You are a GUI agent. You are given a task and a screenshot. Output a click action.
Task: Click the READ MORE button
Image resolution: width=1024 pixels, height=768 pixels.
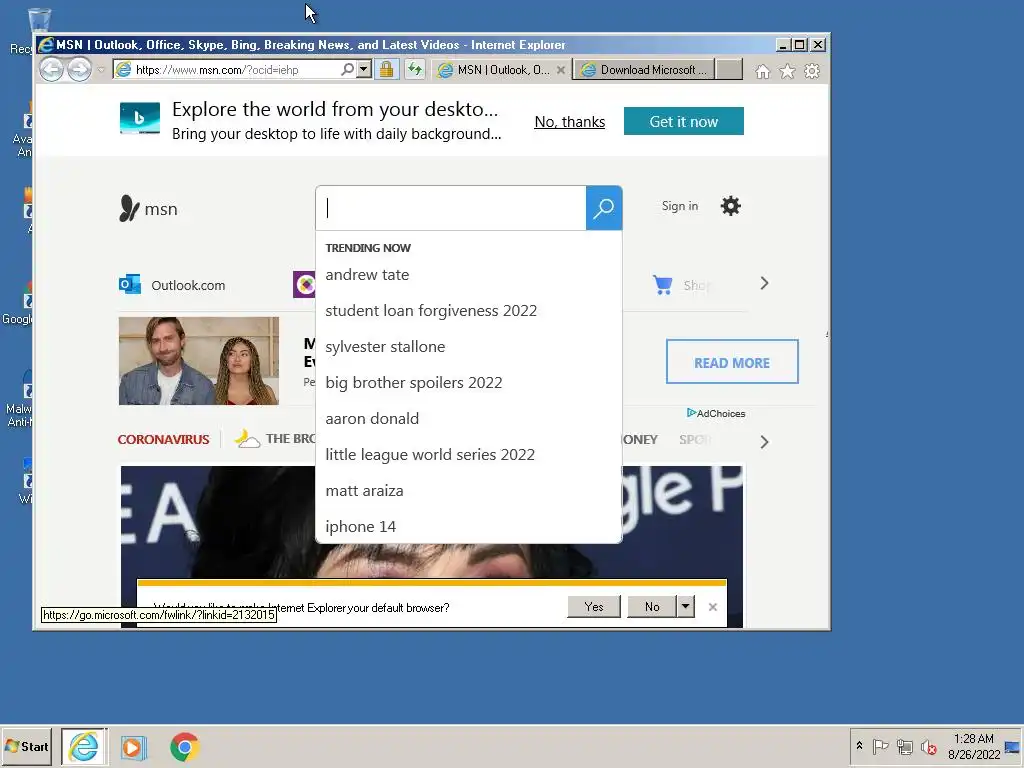point(731,362)
